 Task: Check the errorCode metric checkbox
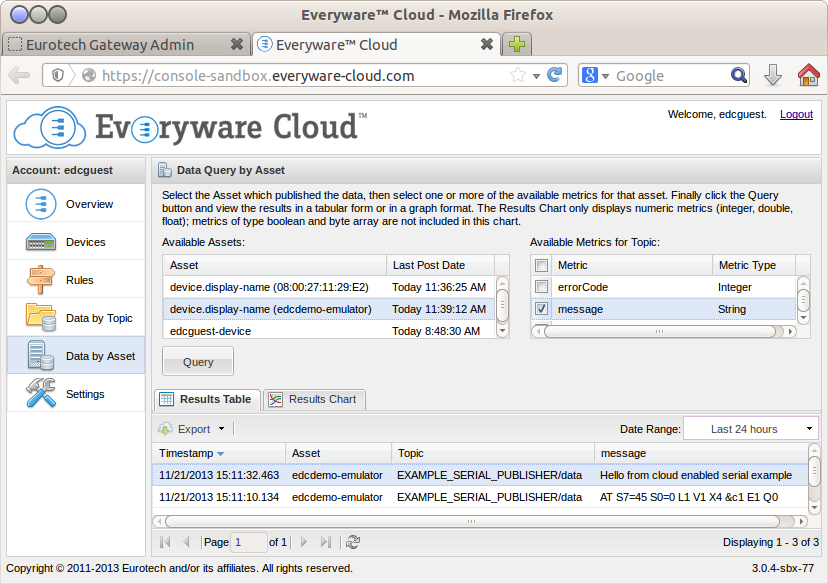click(x=541, y=287)
